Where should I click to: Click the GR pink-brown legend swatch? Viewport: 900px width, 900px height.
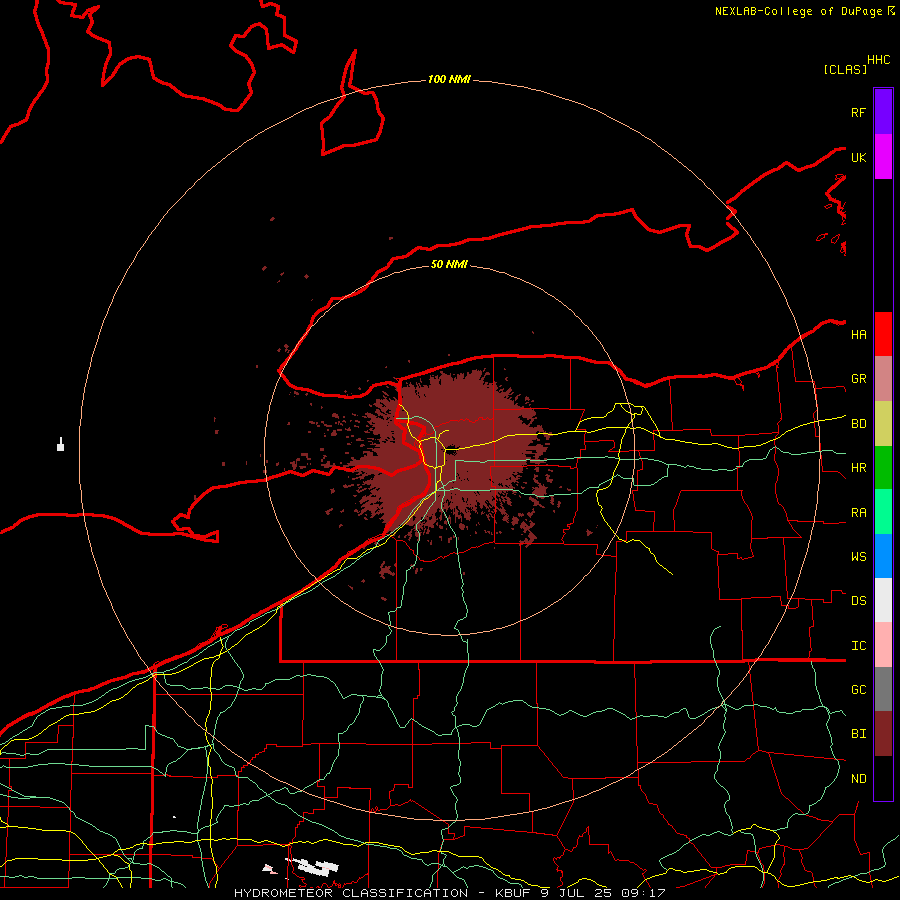(883, 379)
